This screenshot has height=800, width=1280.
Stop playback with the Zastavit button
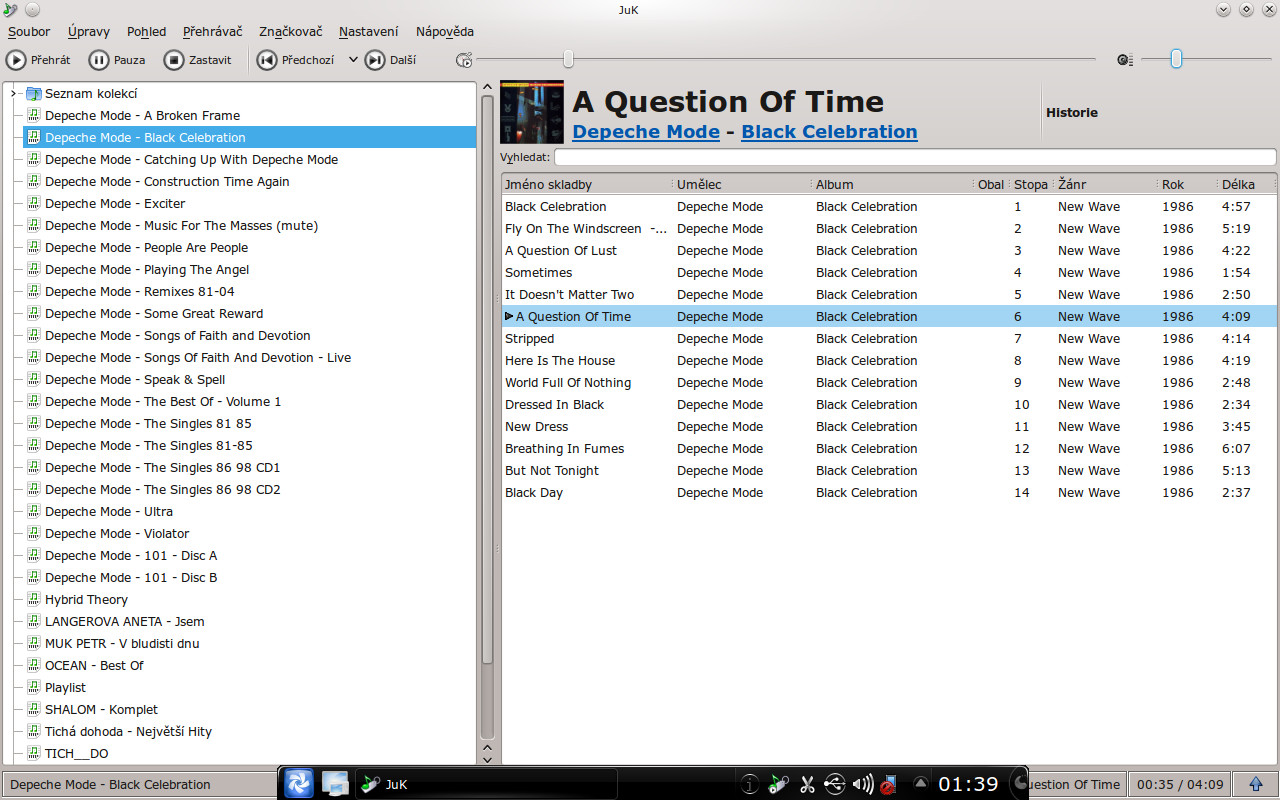198,60
